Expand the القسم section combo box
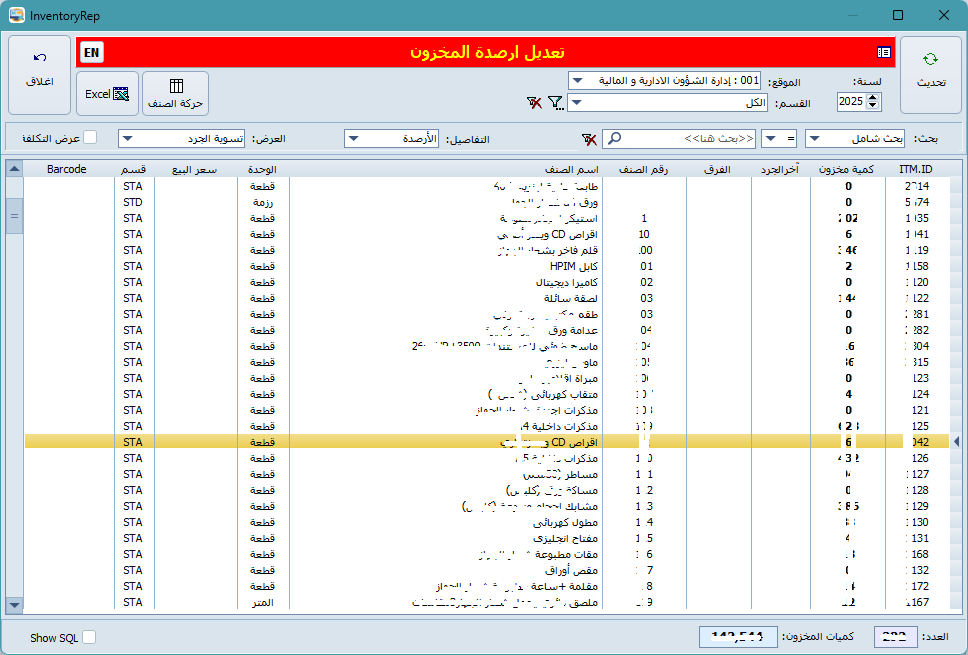Screen dimensions: 968x655 [x=577, y=103]
